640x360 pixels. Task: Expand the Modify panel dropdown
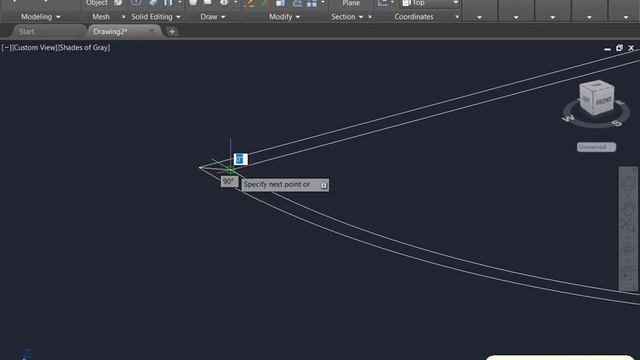click(x=284, y=17)
